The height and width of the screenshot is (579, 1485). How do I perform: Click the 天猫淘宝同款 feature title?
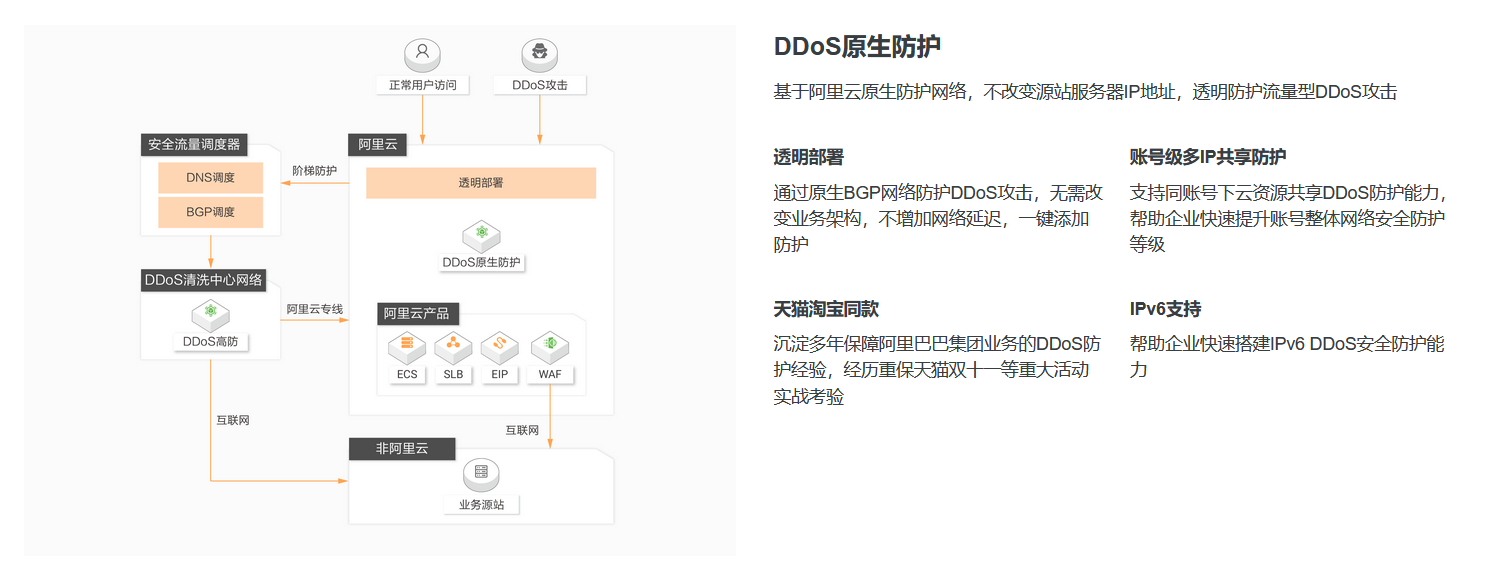[x=826, y=309]
